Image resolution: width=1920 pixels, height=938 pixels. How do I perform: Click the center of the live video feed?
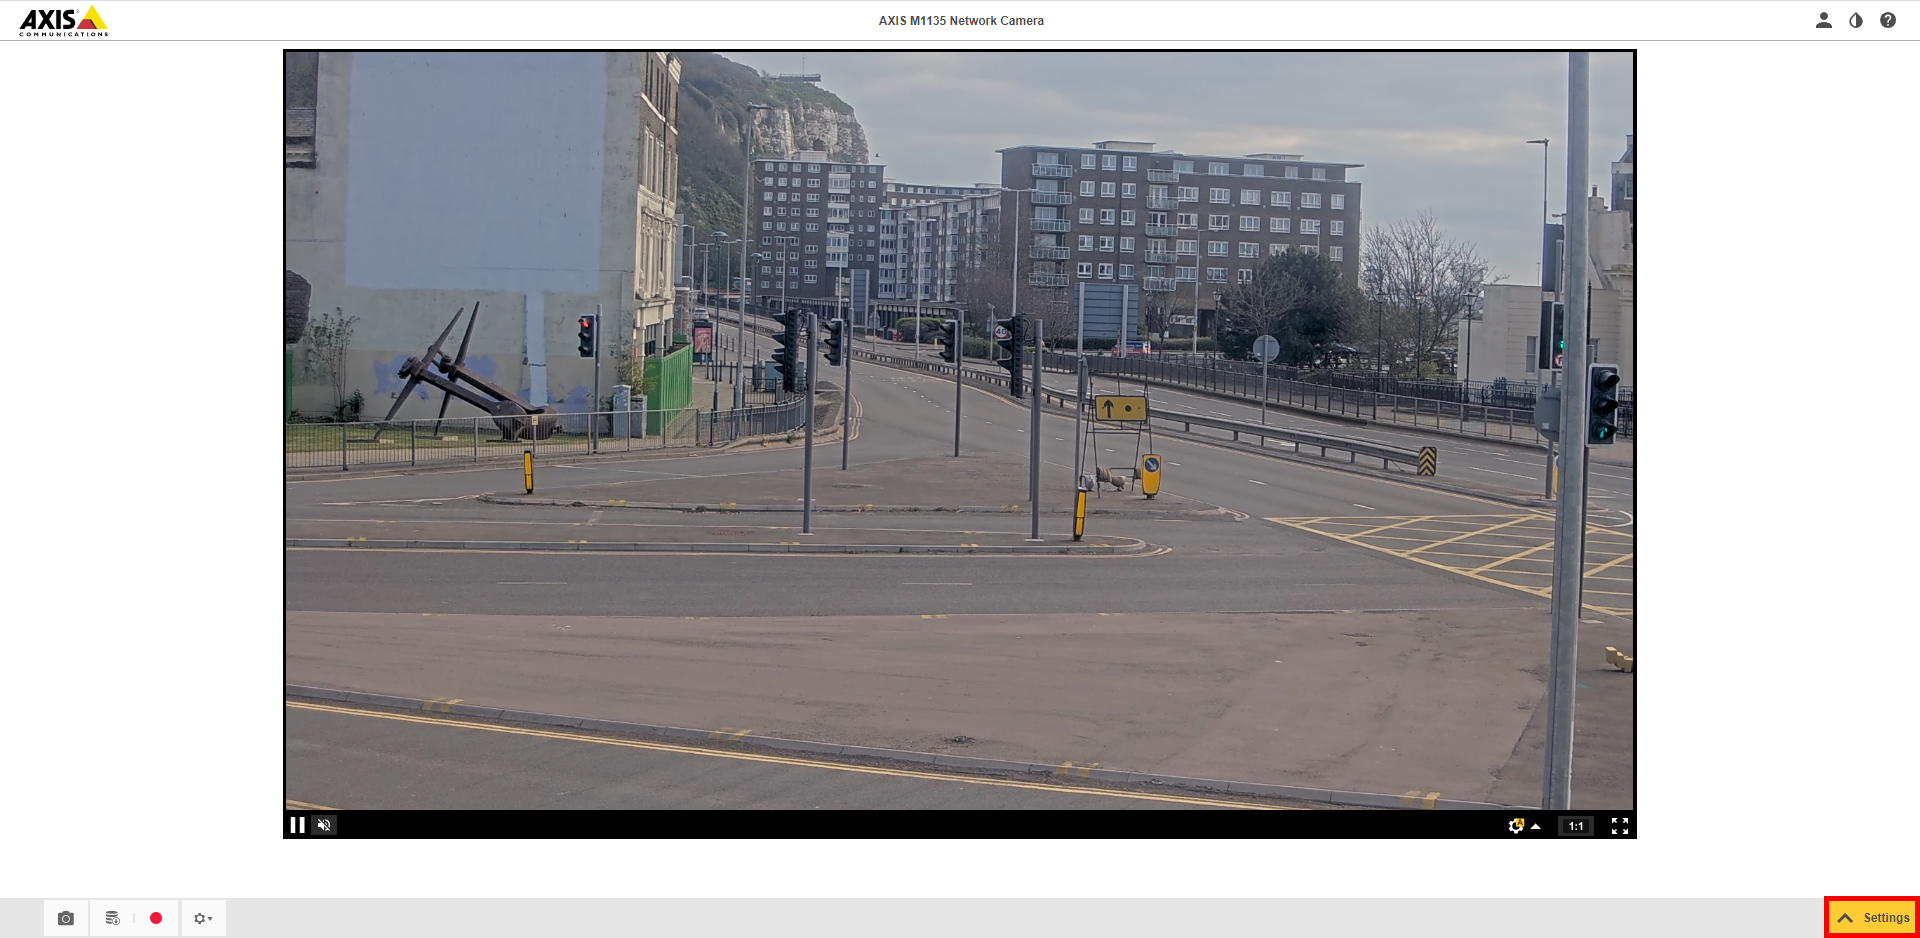pyautogui.click(x=960, y=430)
